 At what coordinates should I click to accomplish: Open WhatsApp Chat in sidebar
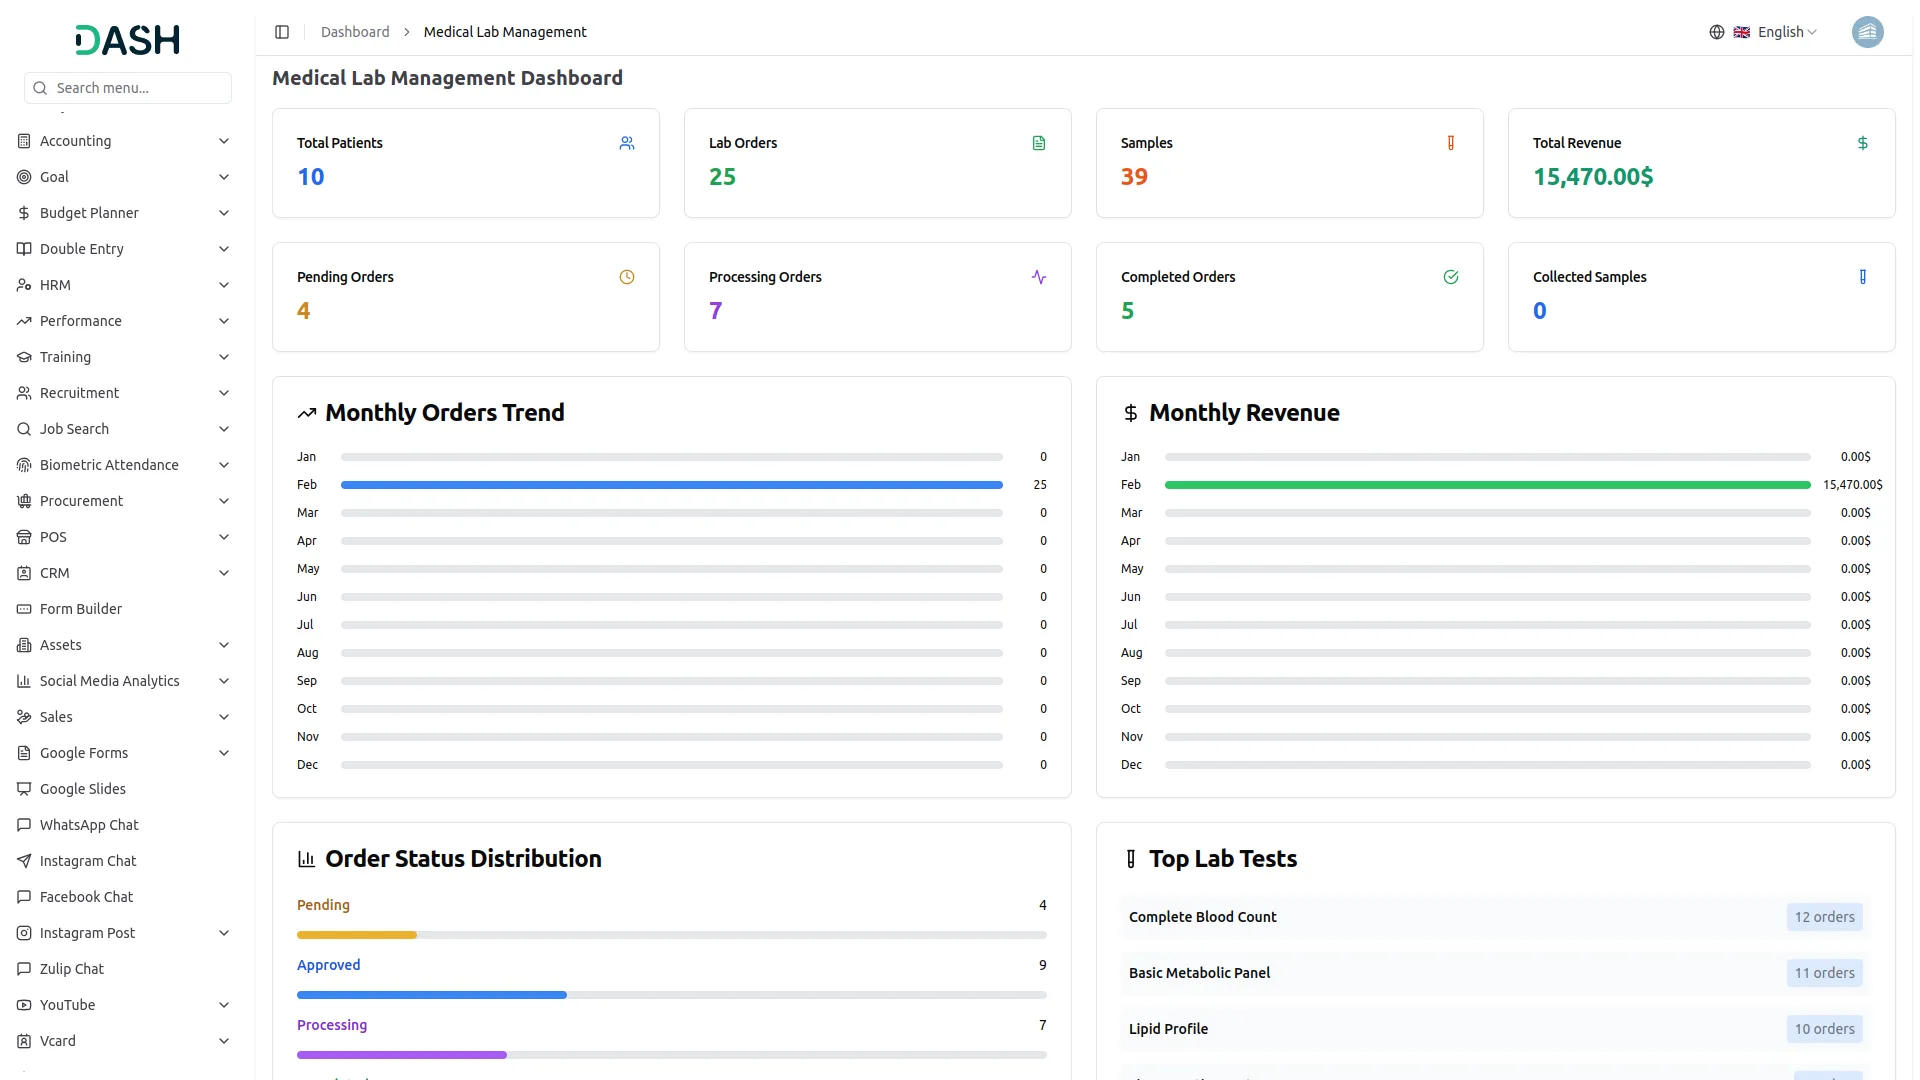tap(89, 825)
